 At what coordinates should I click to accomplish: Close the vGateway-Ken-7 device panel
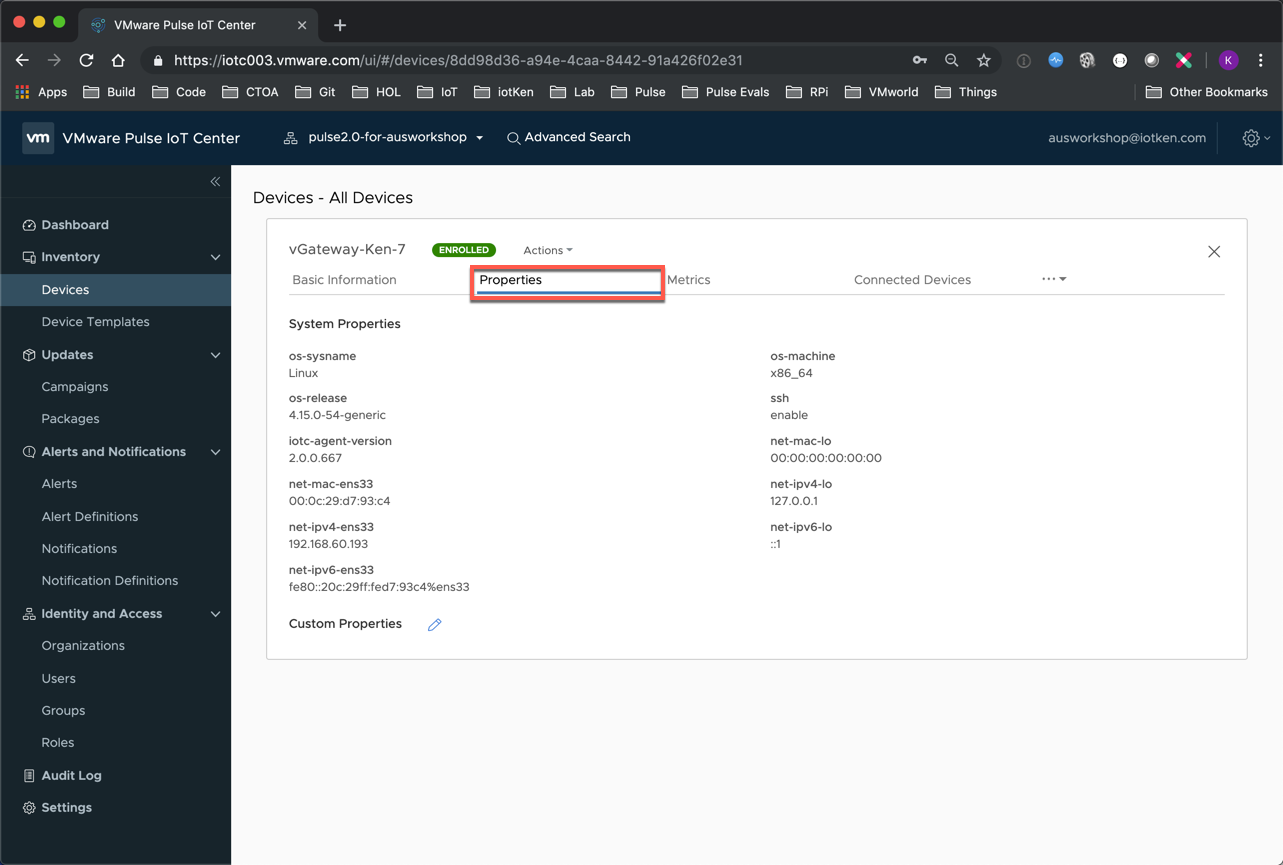pyautogui.click(x=1213, y=252)
